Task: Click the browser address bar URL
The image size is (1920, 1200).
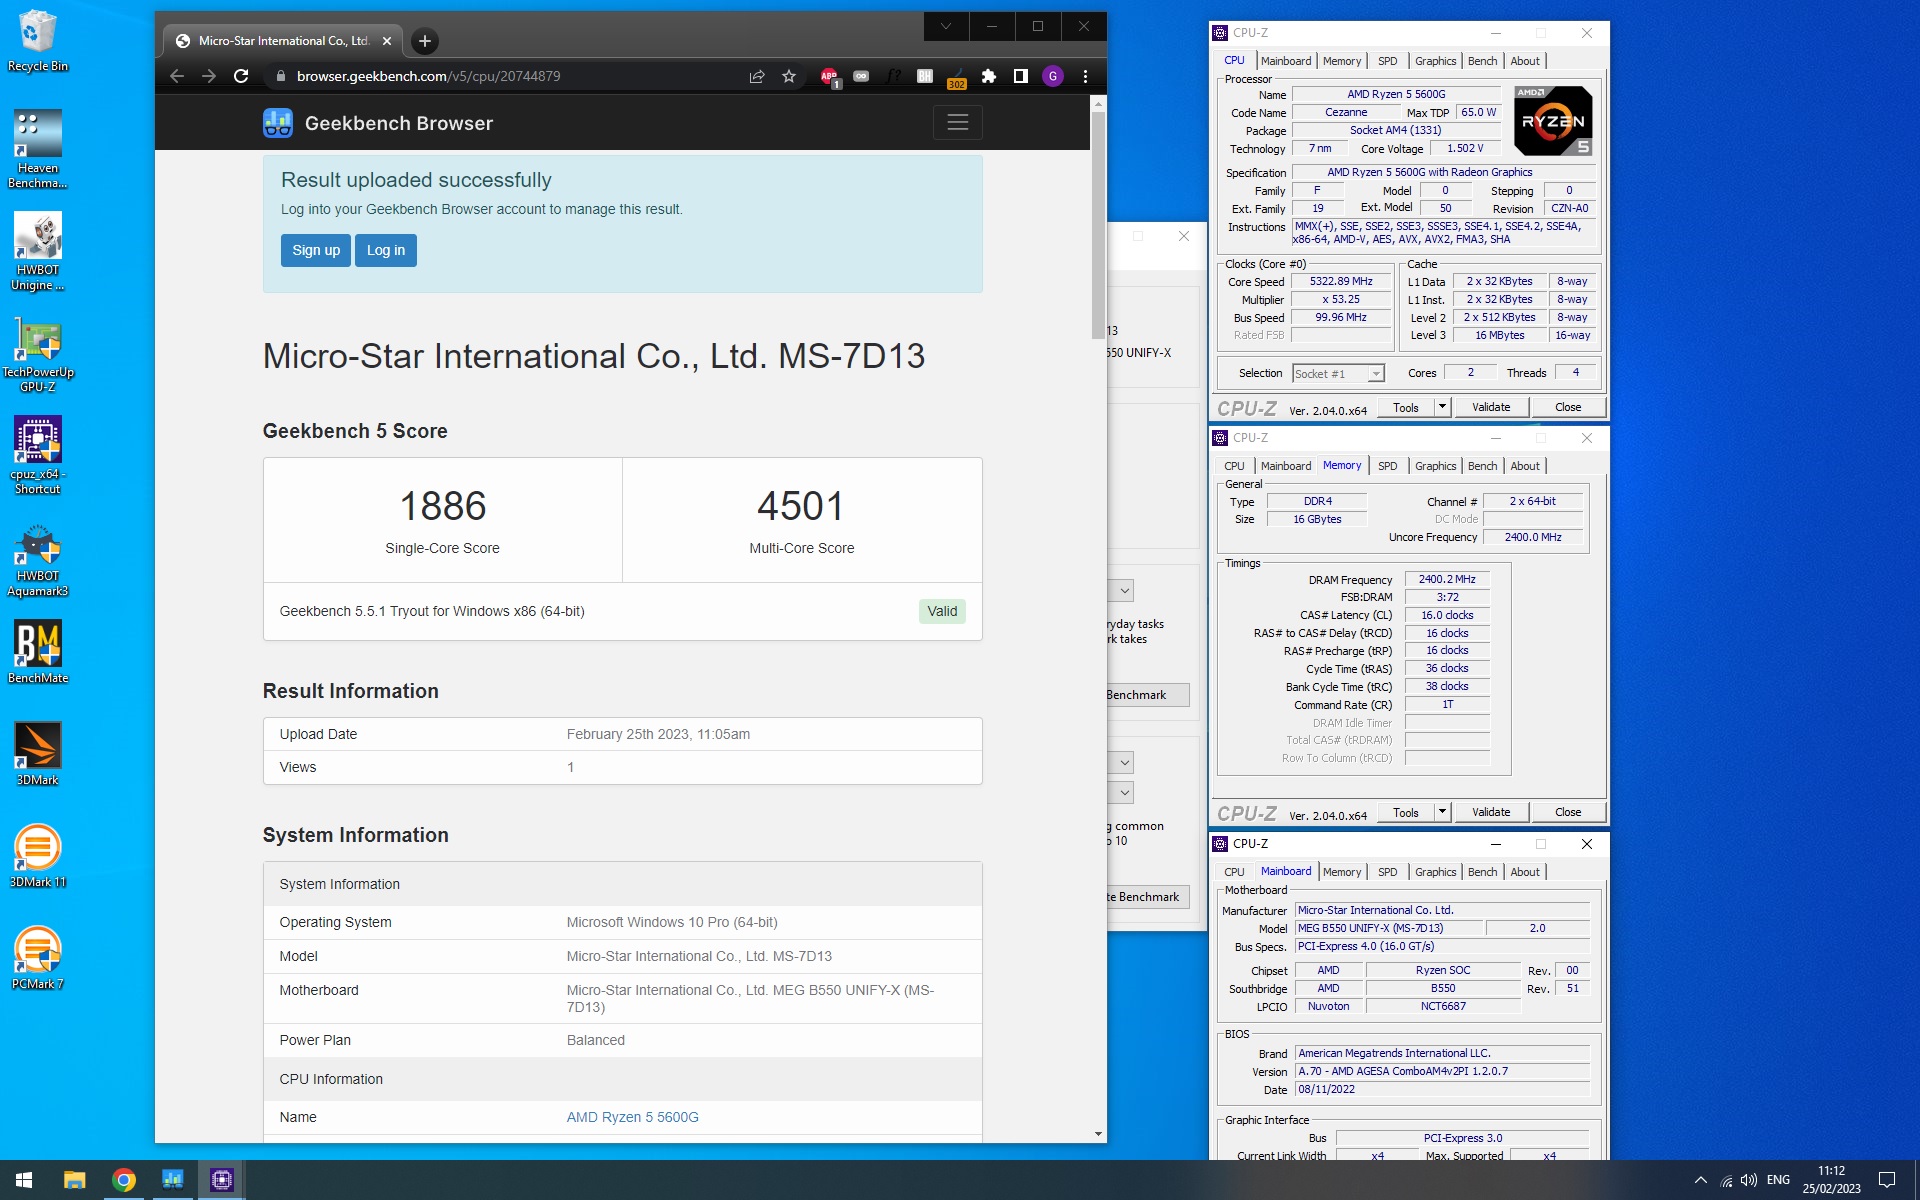Action: point(428,76)
